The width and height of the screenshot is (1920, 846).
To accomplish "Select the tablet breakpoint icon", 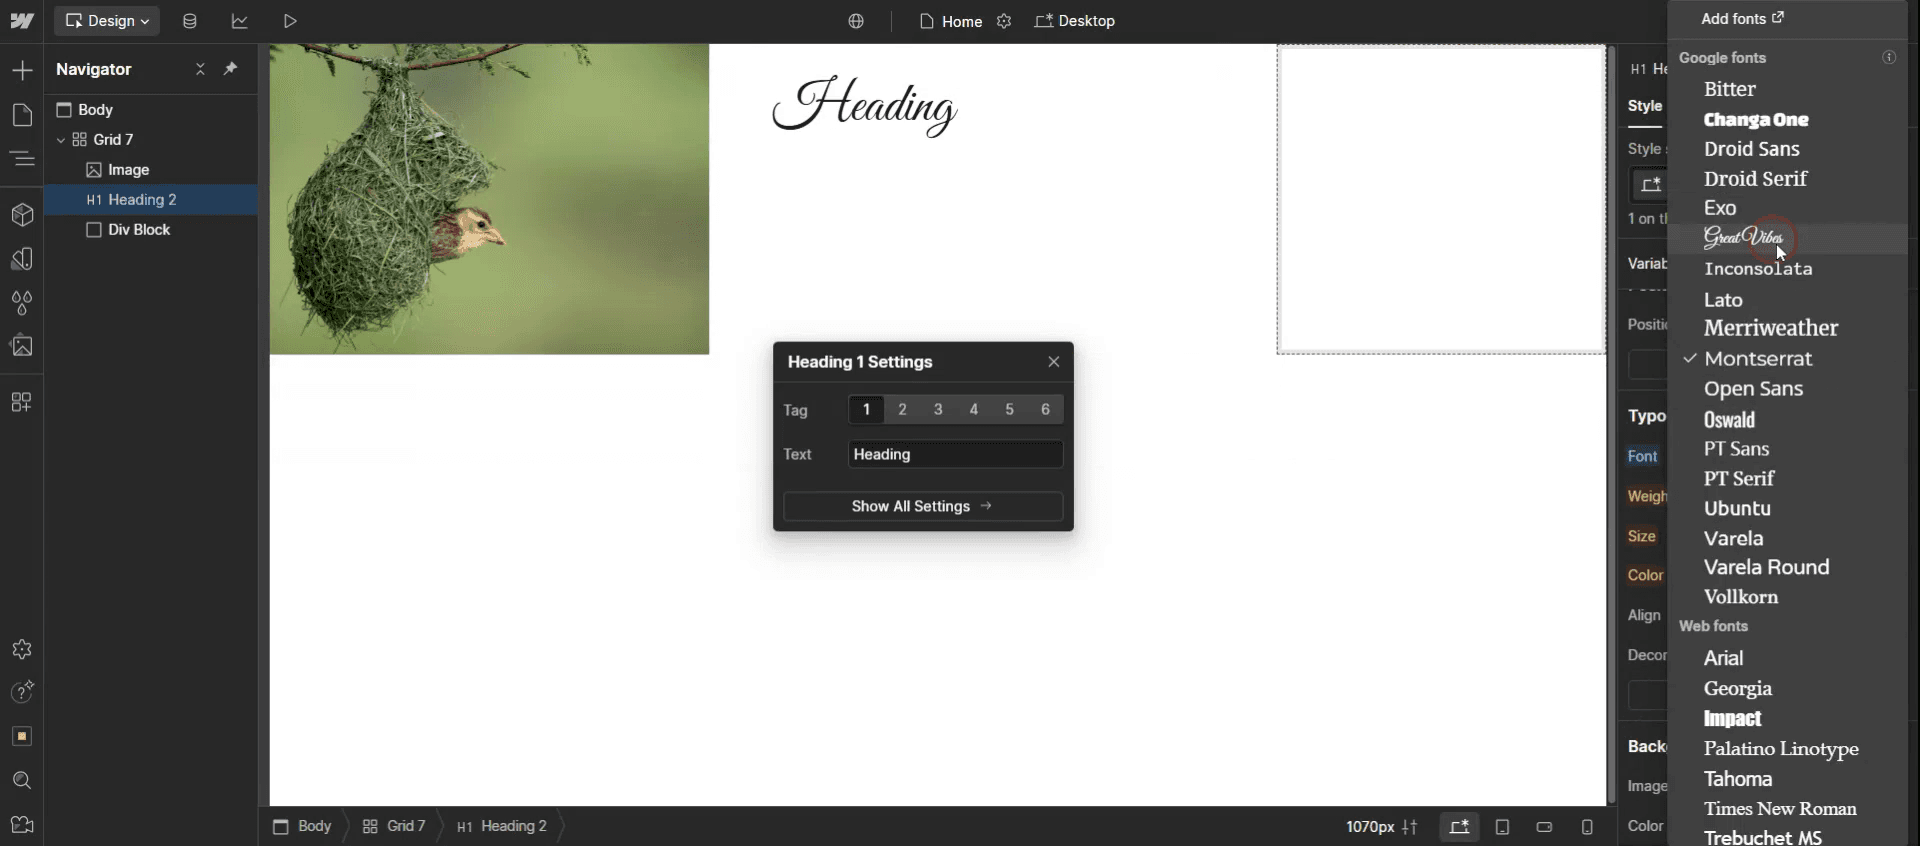I will click(x=1502, y=827).
